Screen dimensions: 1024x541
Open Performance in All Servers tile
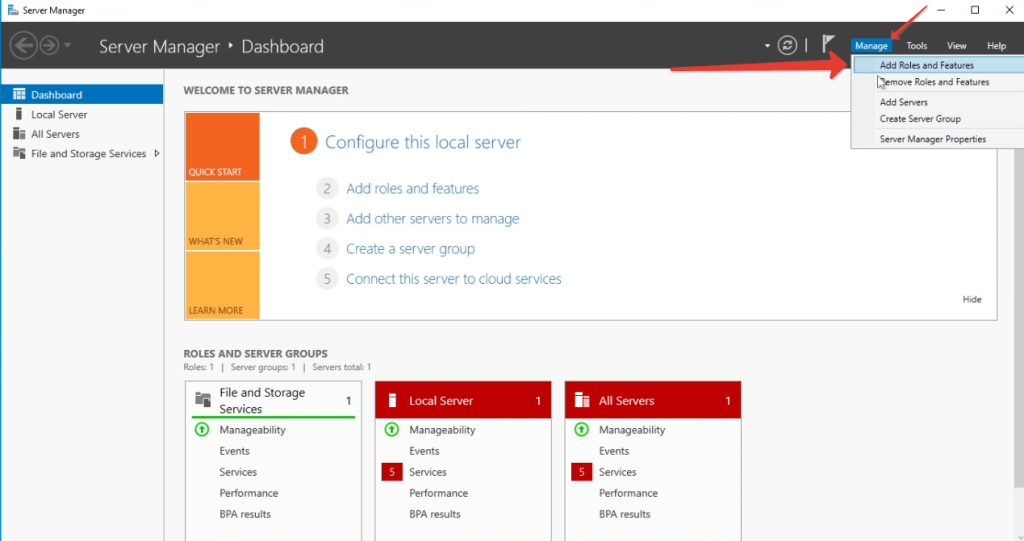(x=628, y=493)
